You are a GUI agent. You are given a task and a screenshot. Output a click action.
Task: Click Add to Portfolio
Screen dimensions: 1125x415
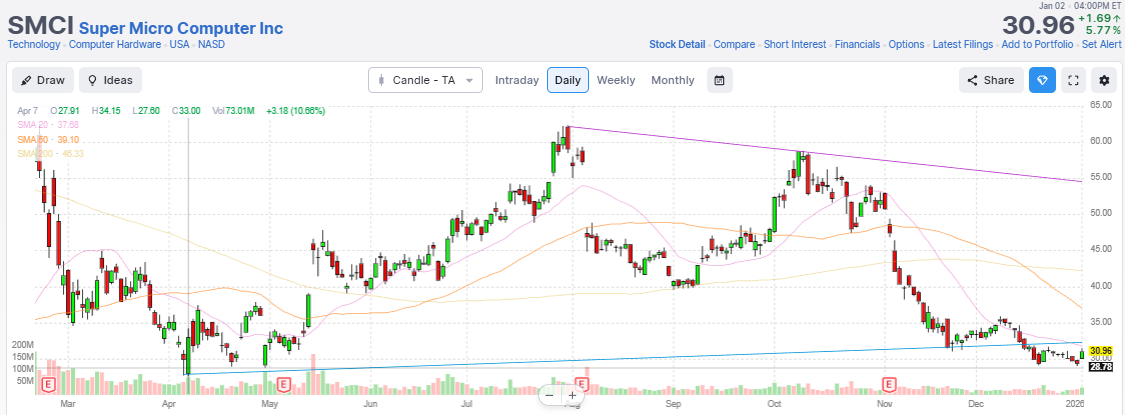click(1037, 45)
